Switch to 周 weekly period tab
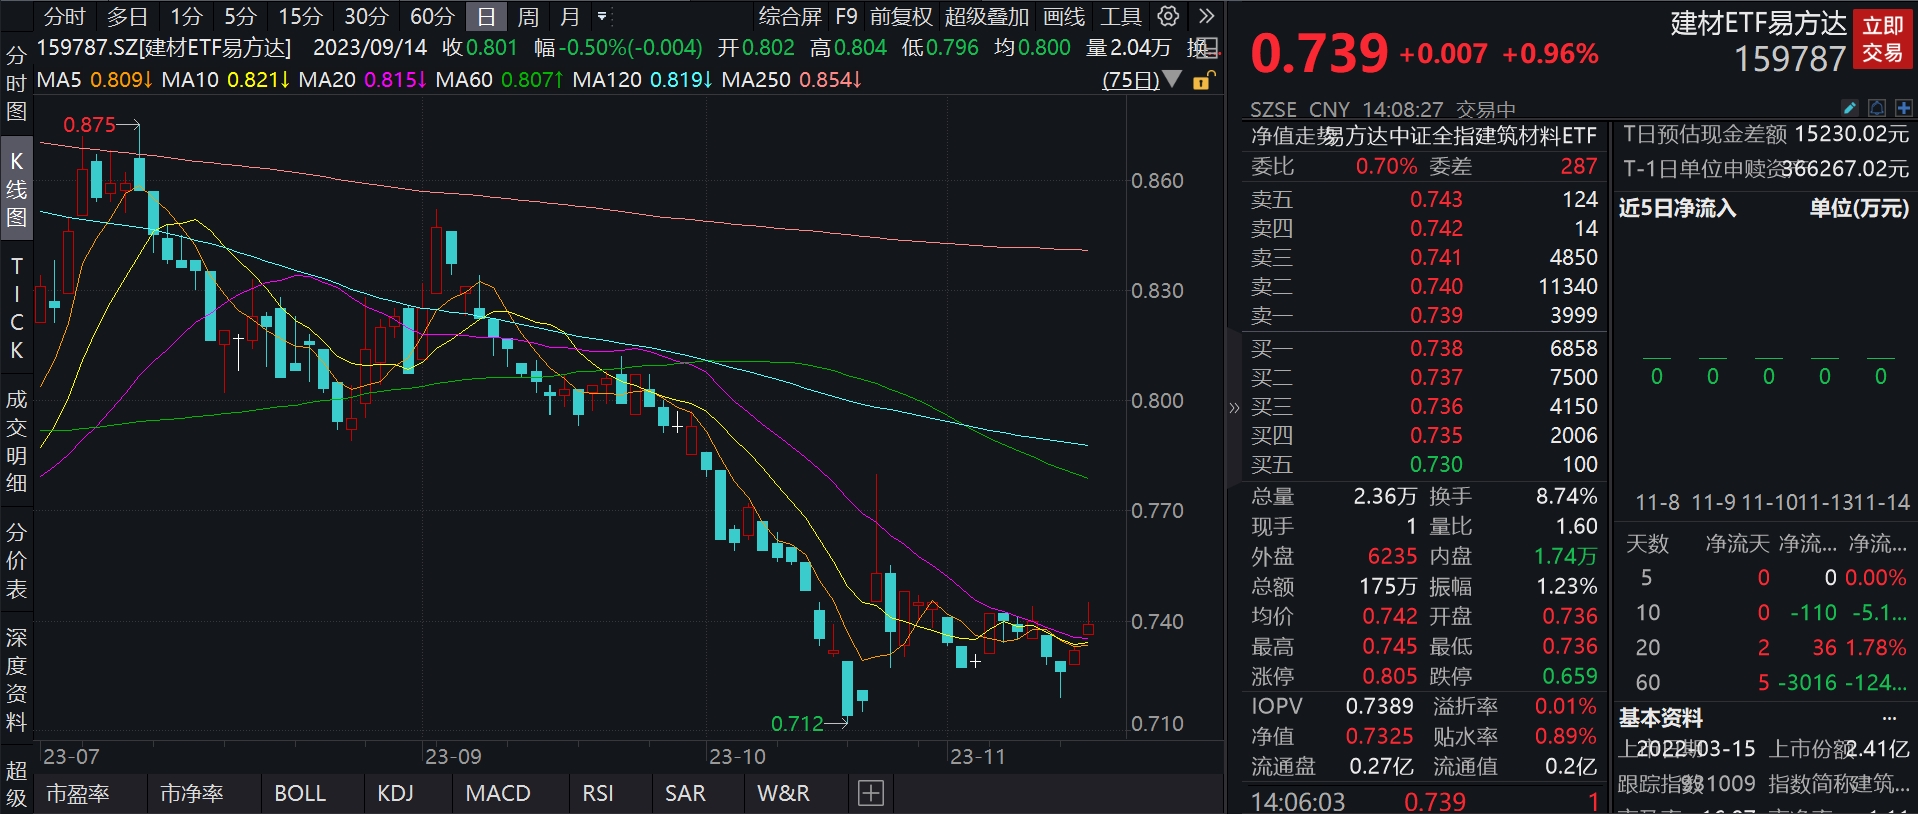 point(528,17)
